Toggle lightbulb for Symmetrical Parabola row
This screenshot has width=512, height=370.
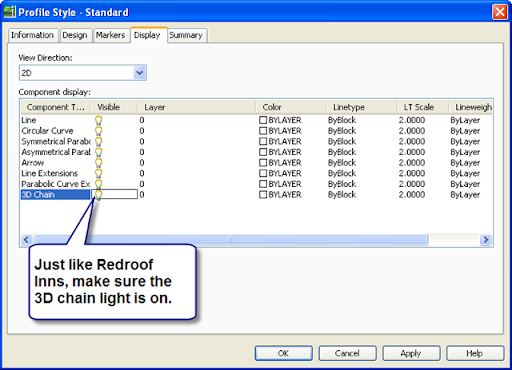(x=98, y=142)
